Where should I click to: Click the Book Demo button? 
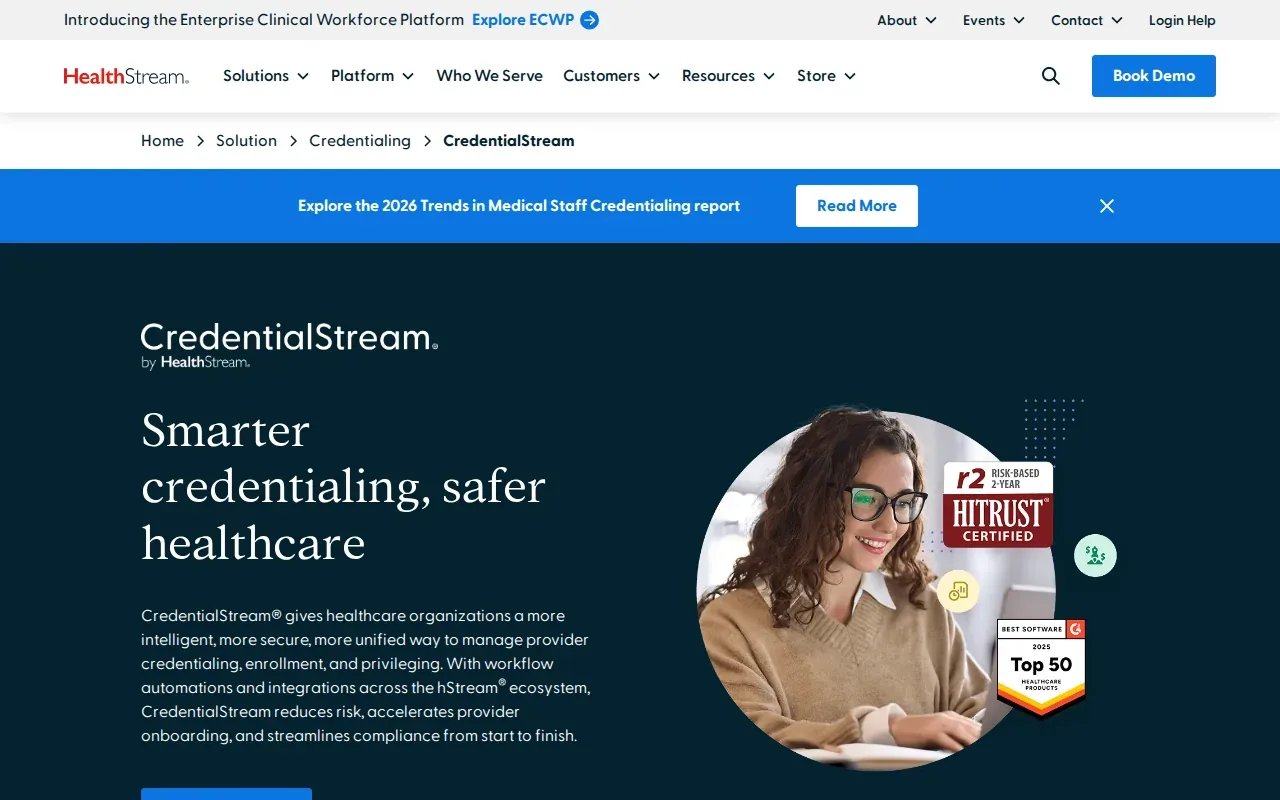point(1154,76)
